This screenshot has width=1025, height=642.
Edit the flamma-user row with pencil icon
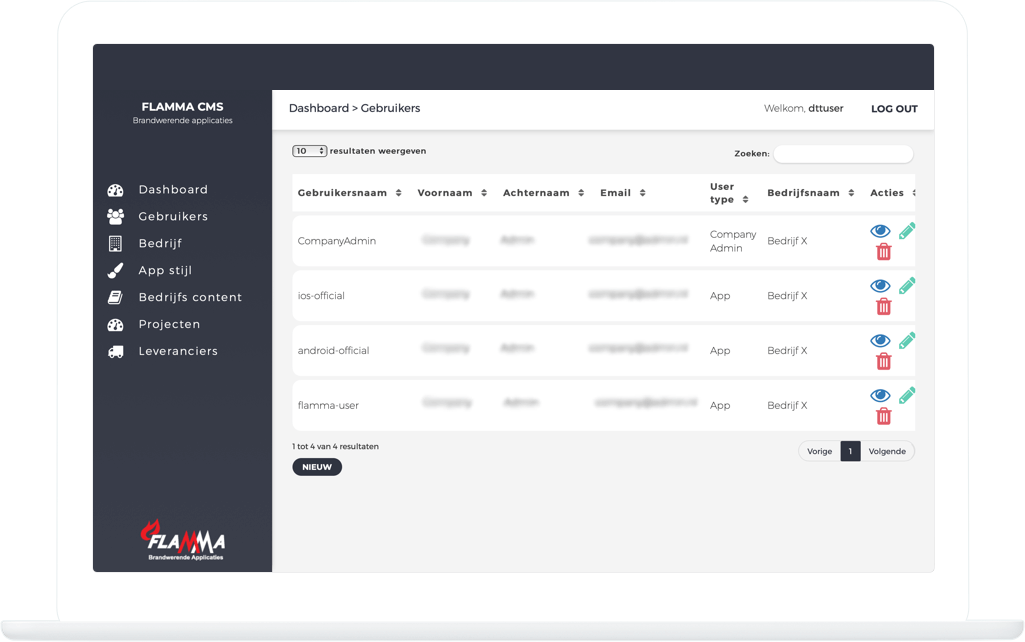(907, 396)
